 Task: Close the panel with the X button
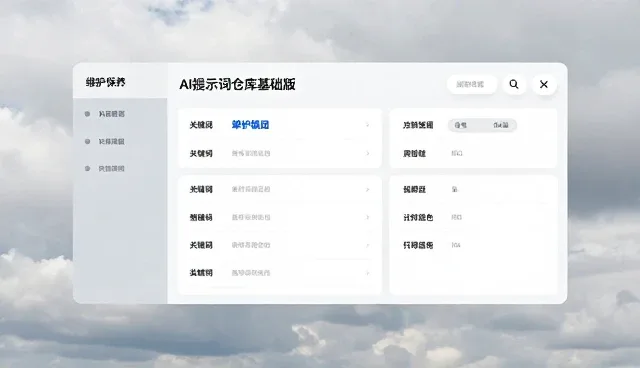point(544,84)
